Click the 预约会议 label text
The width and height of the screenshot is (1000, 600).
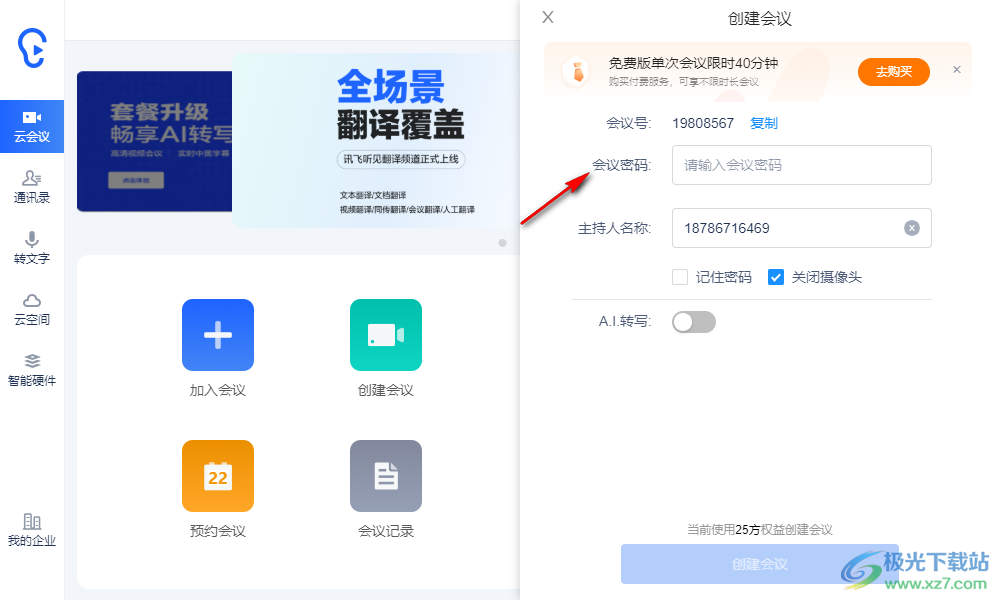[217, 531]
